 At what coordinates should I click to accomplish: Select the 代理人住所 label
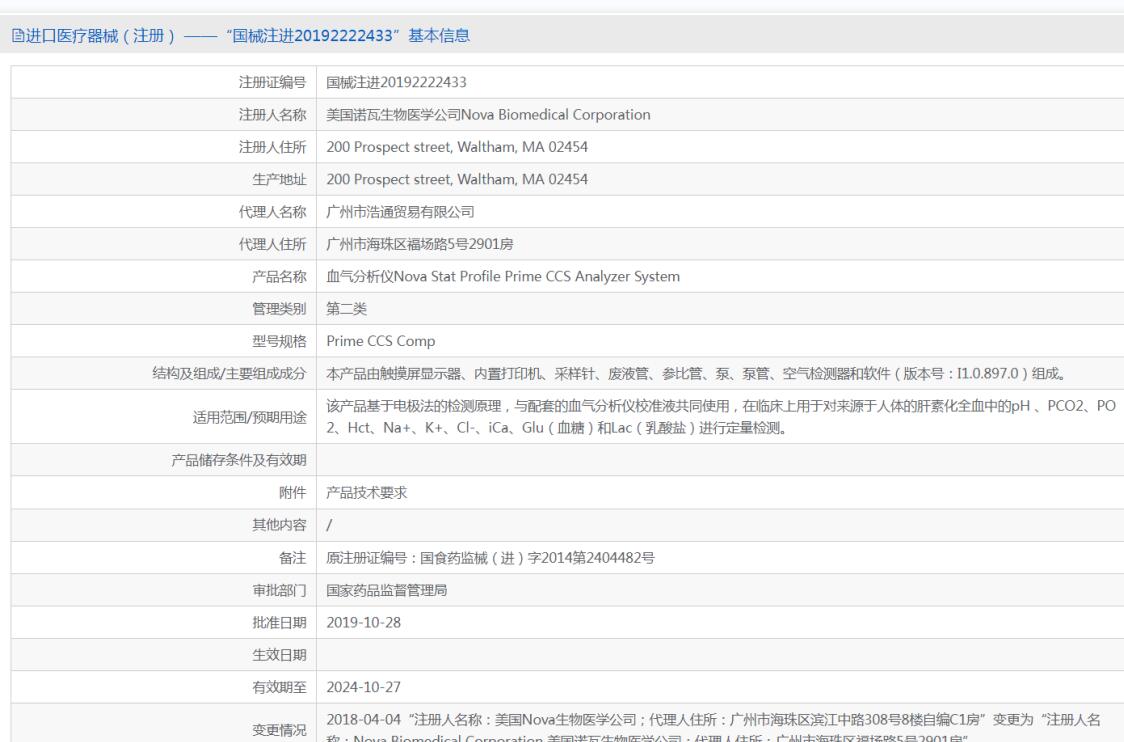click(x=272, y=244)
